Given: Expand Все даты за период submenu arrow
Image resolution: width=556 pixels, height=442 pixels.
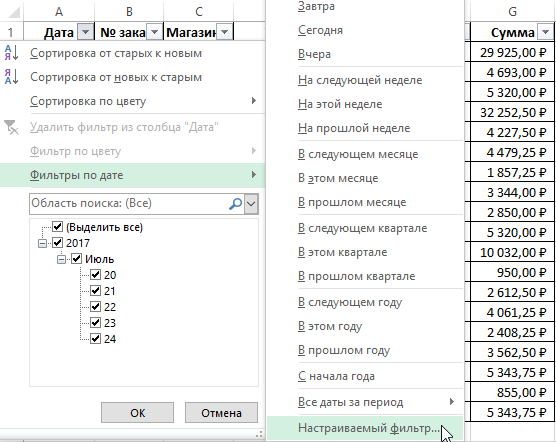Looking at the screenshot, I should tap(451, 402).
